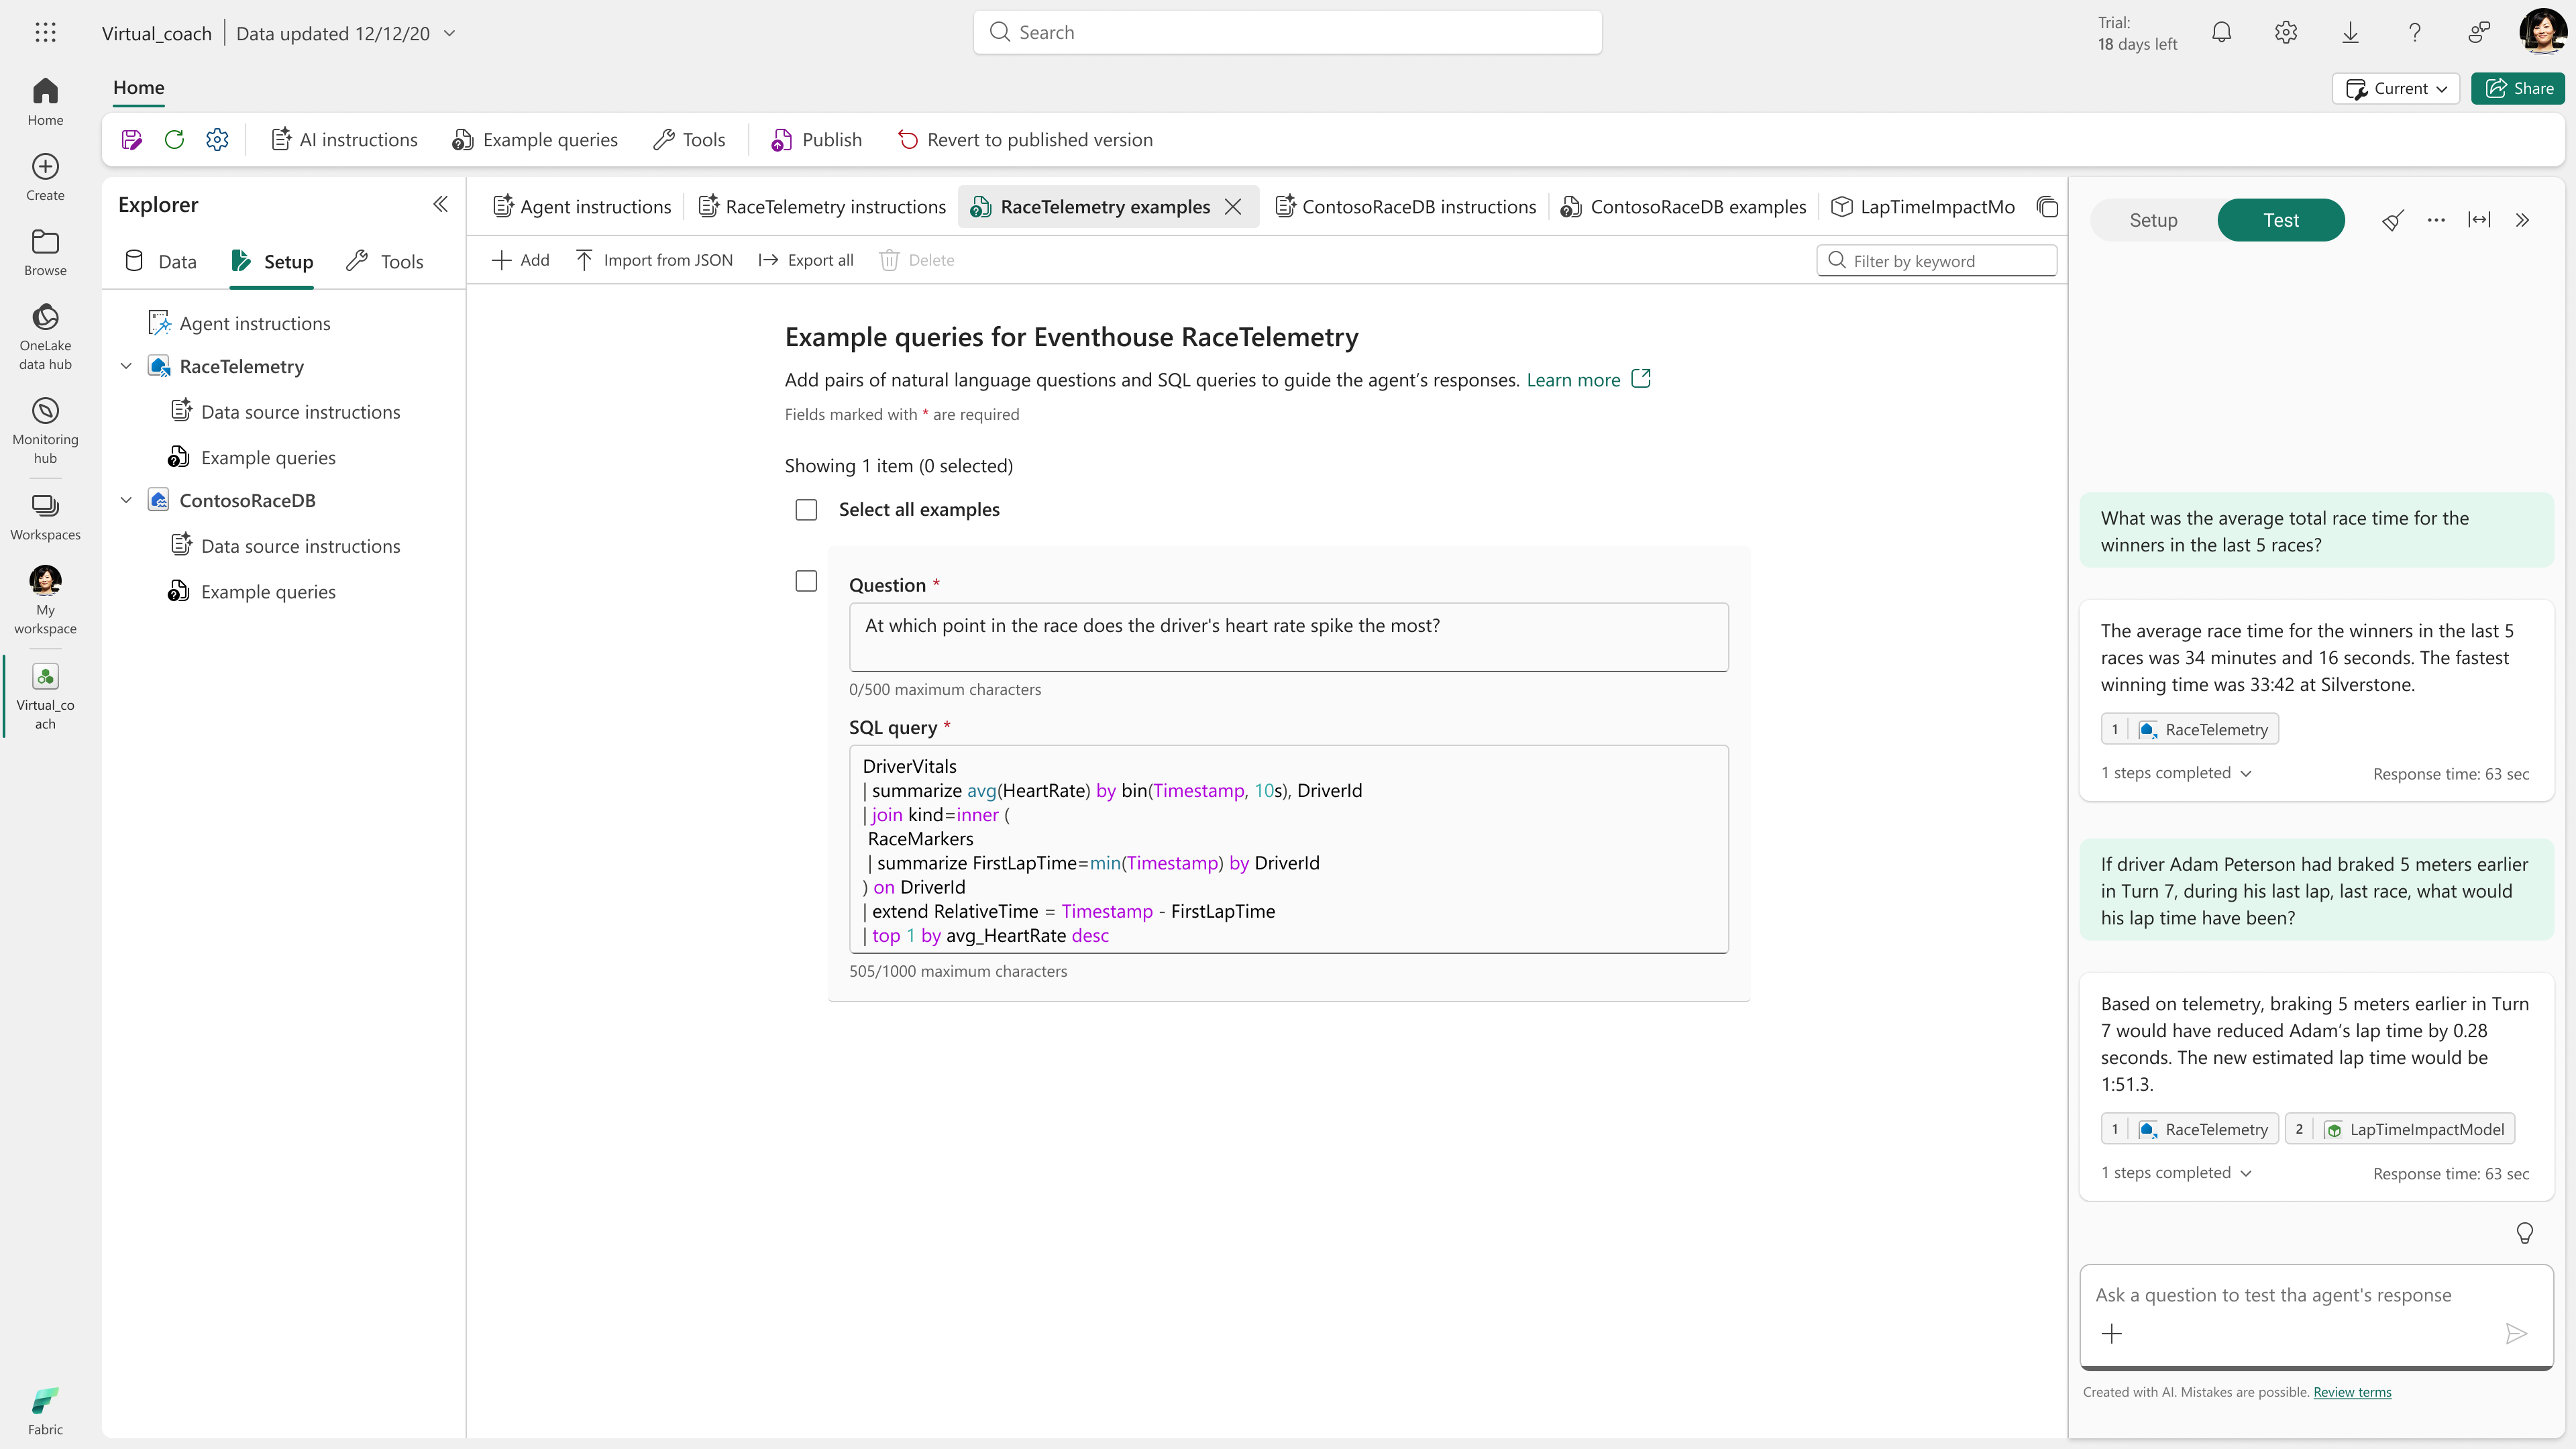Image resolution: width=2576 pixels, height=1449 pixels.
Task: Switch the chat pane to Setup mode
Action: (2153, 220)
